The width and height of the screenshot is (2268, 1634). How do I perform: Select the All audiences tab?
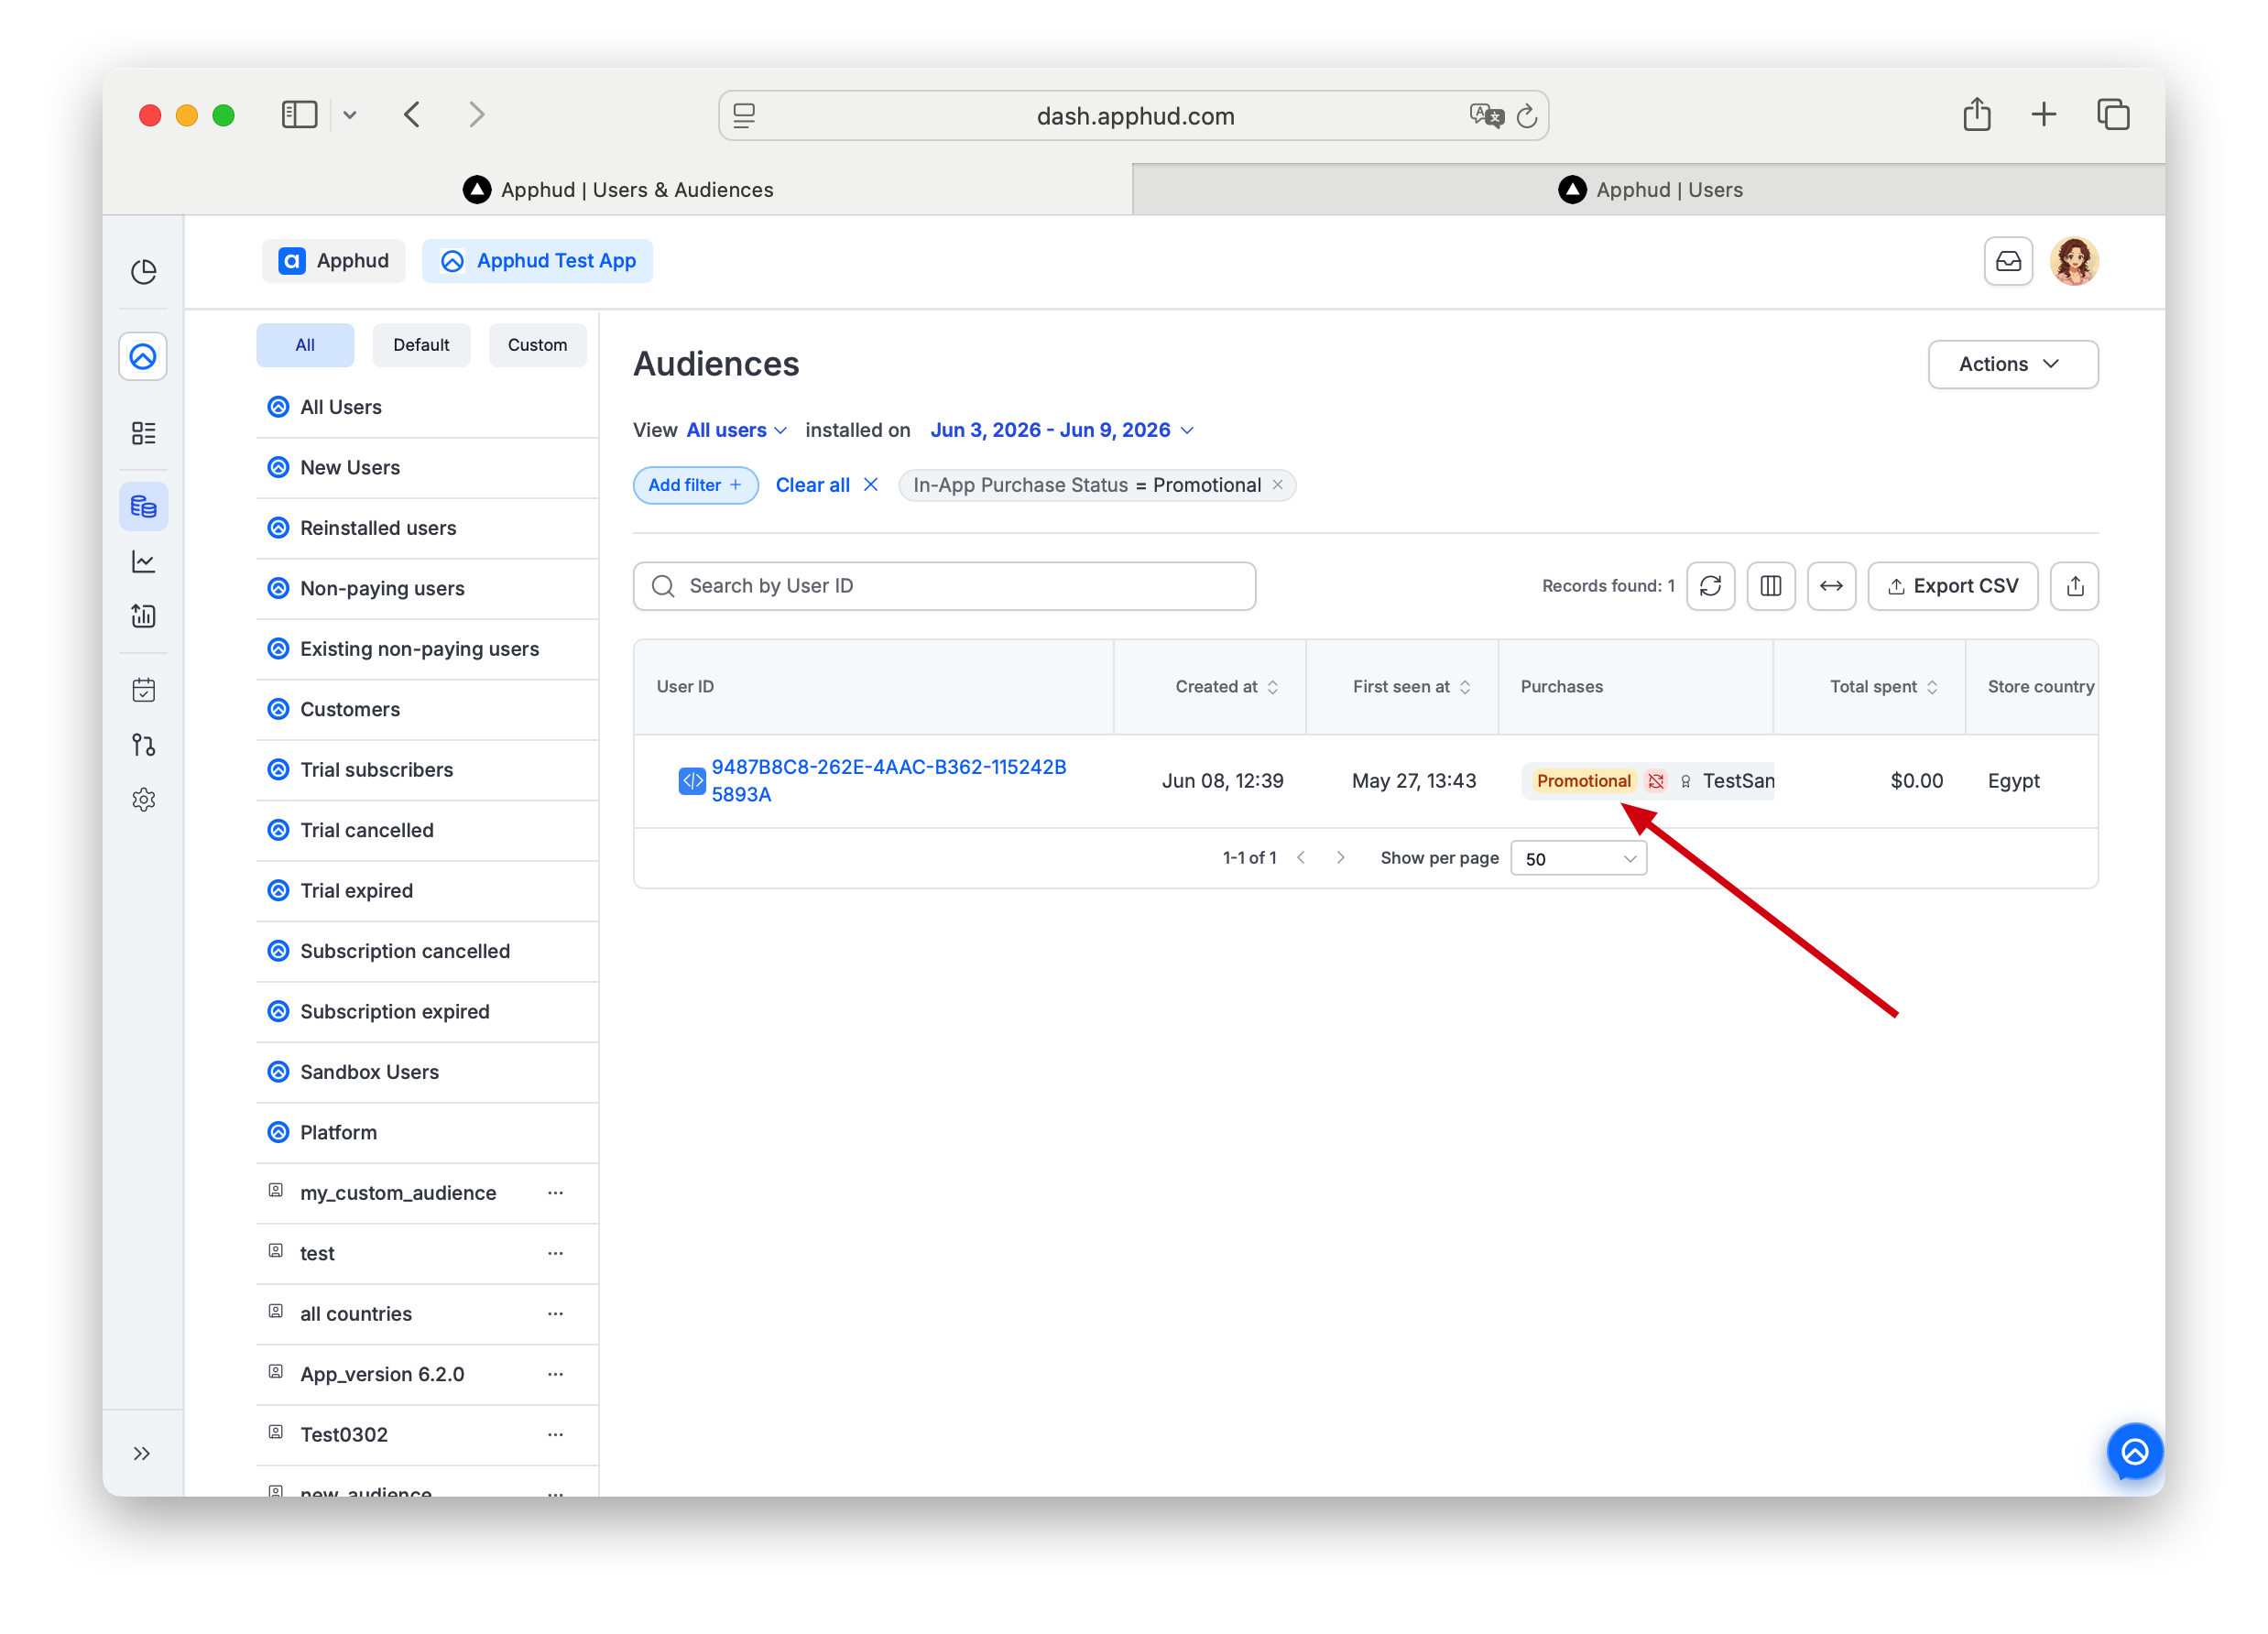tap(305, 345)
